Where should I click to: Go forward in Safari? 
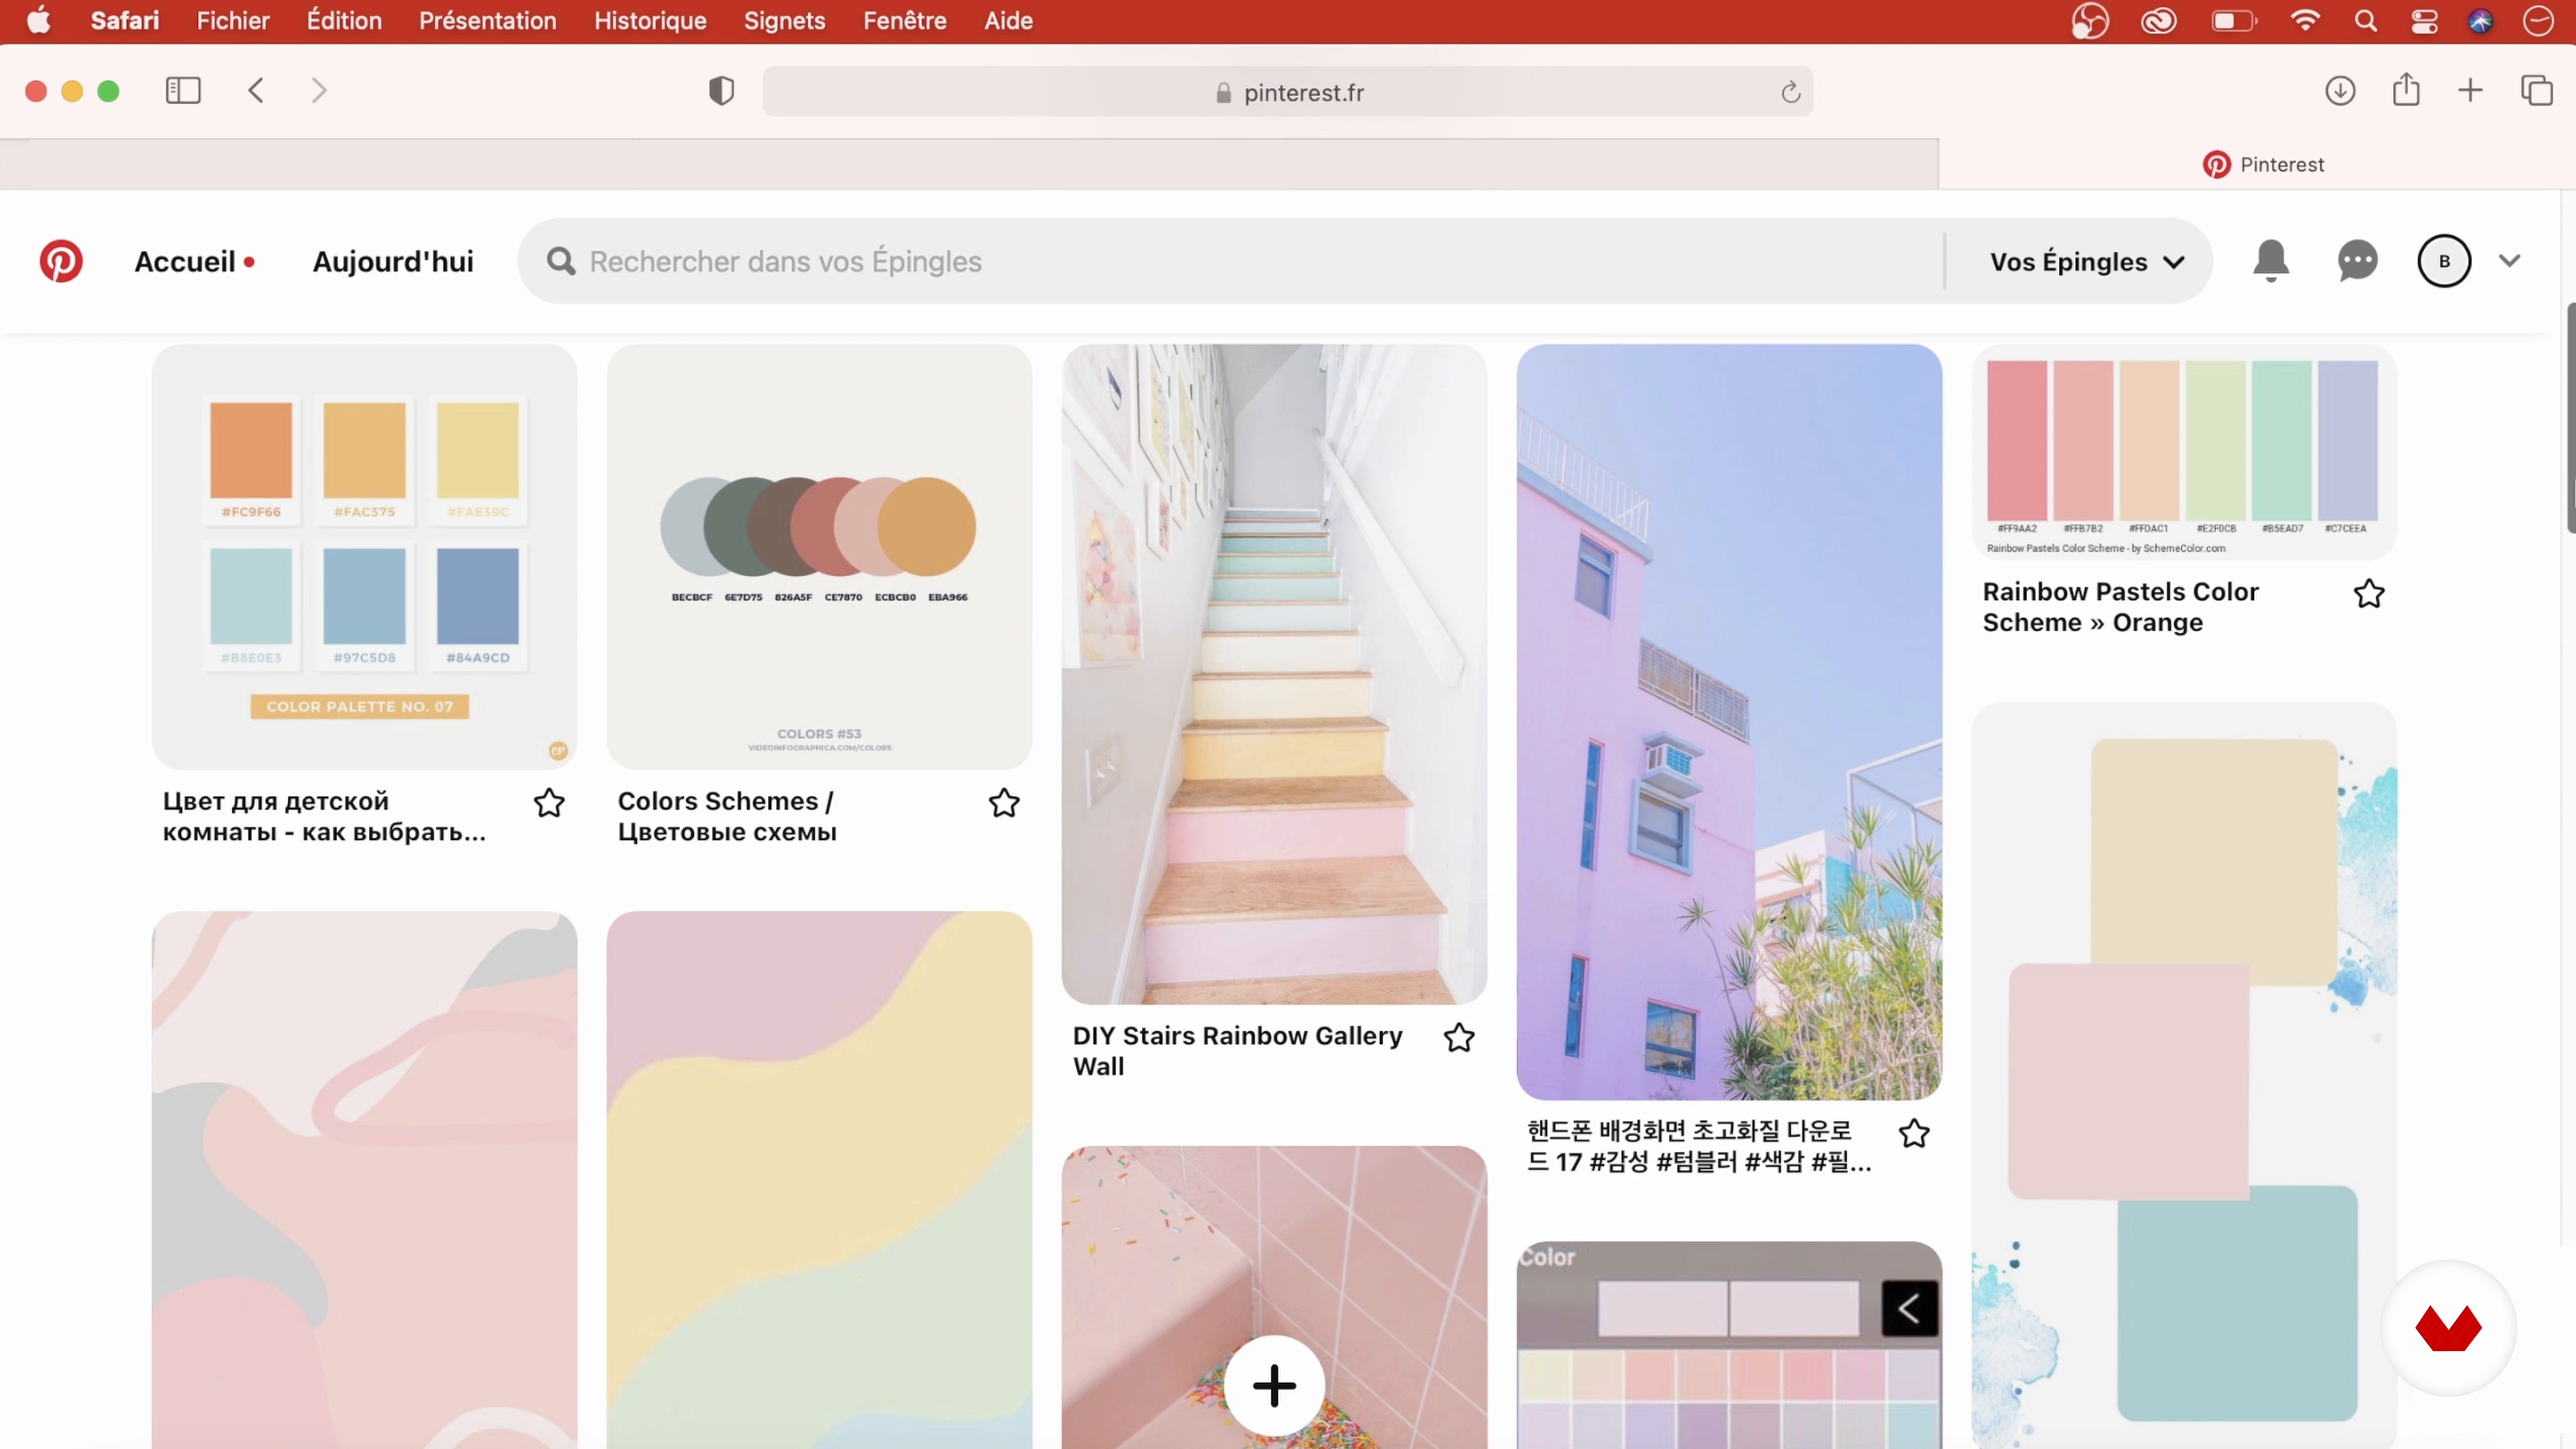(x=319, y=91)
